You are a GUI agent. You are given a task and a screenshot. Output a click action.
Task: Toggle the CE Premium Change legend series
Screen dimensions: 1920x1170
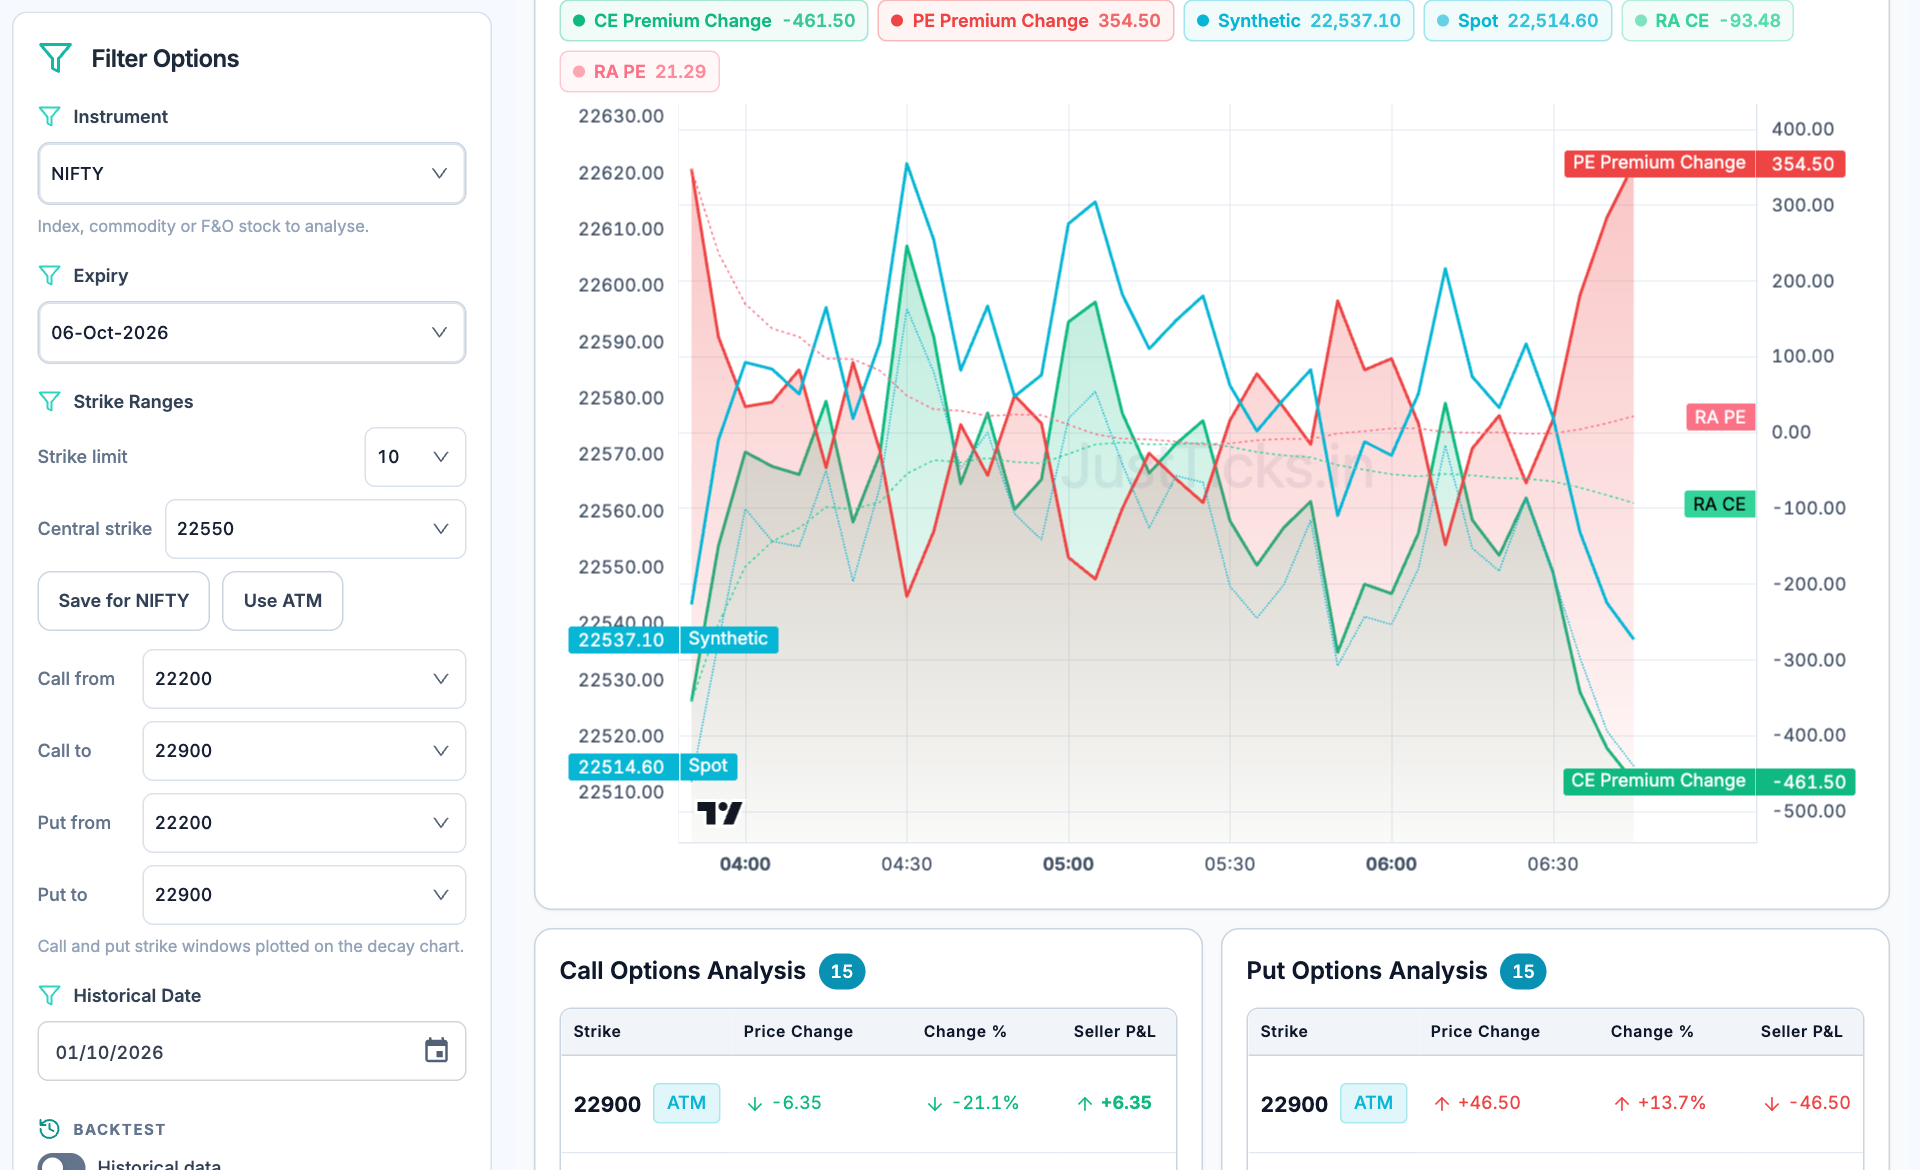(x=714, y=21)
